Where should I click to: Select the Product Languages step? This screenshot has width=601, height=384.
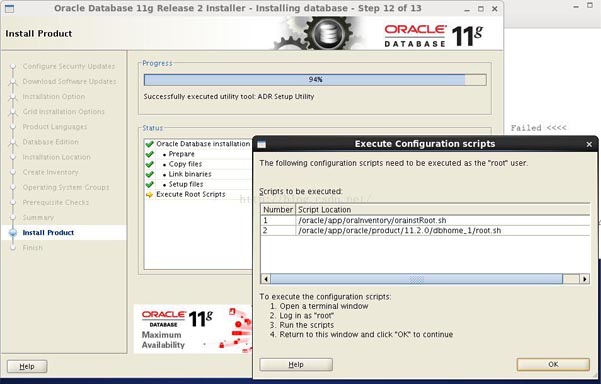[x=55, y=126]
